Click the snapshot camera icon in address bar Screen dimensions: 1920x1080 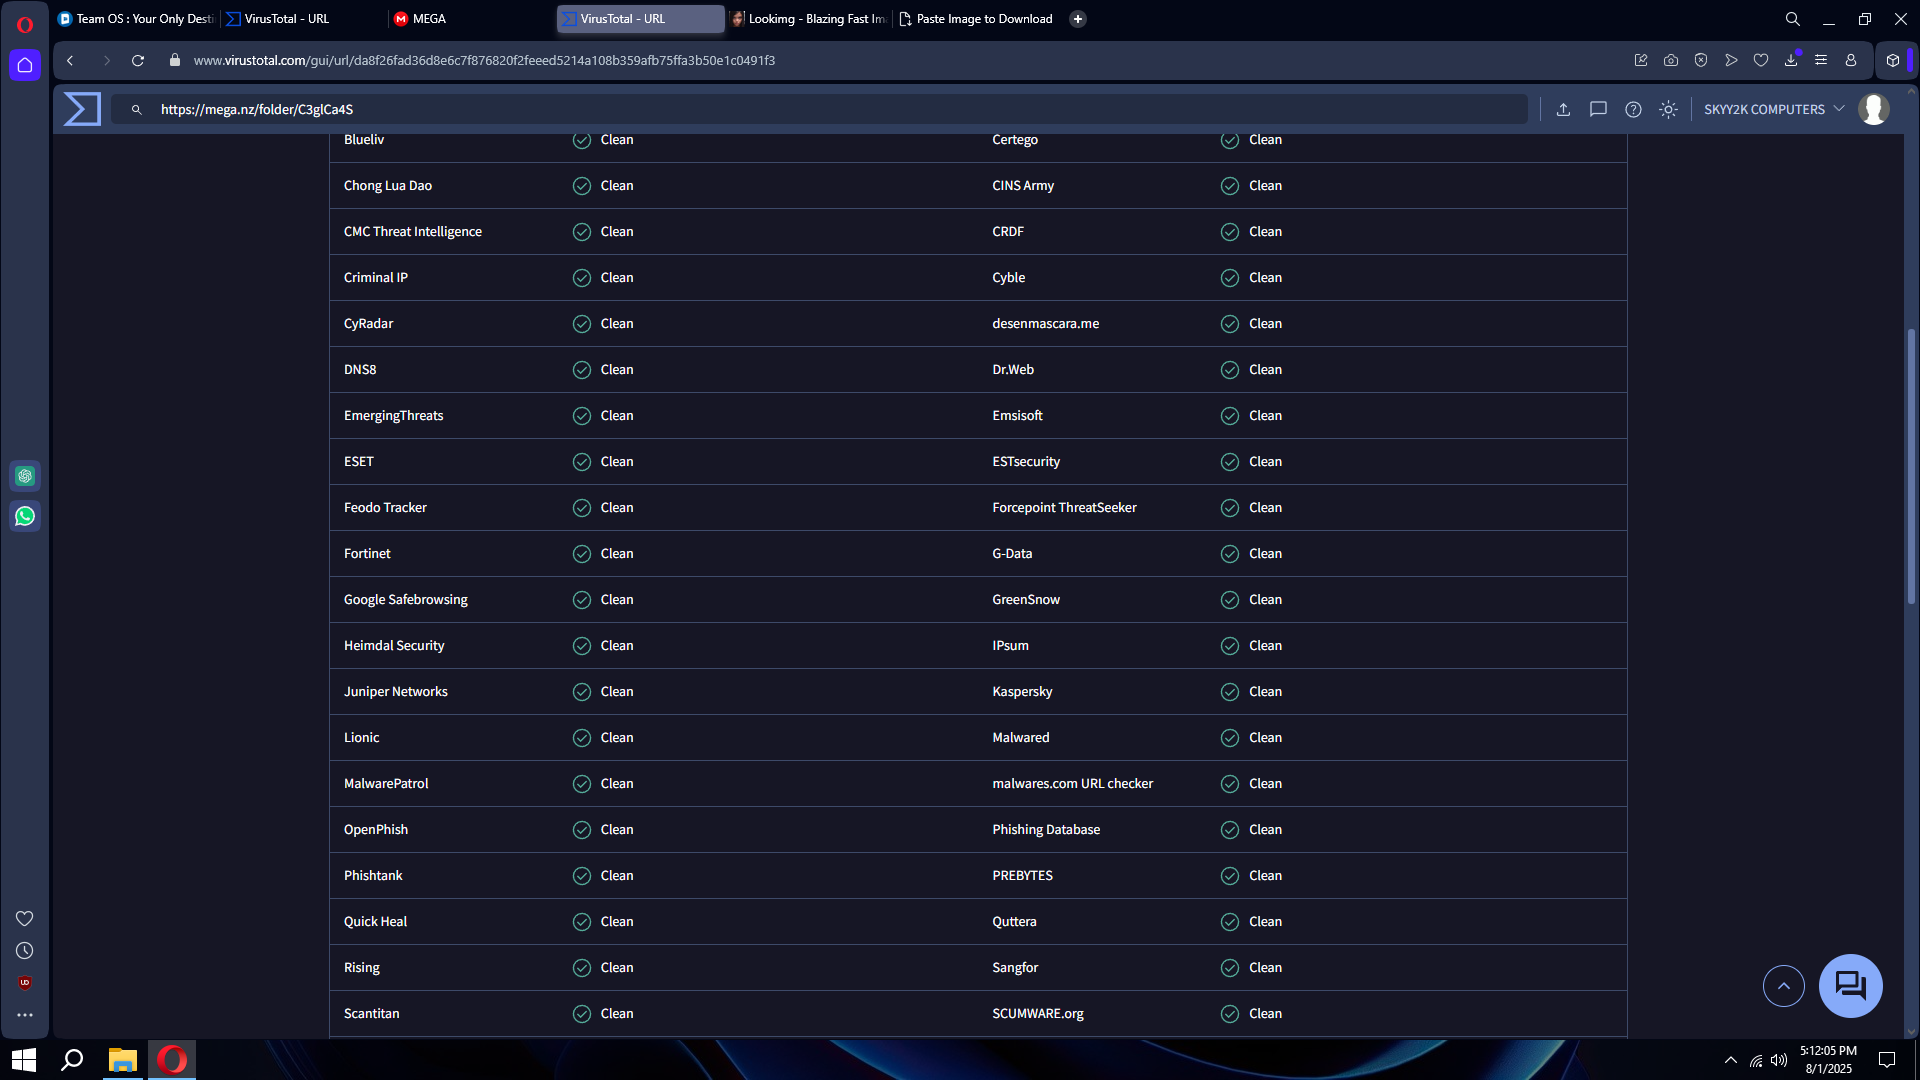click(x=1671, y=61)
